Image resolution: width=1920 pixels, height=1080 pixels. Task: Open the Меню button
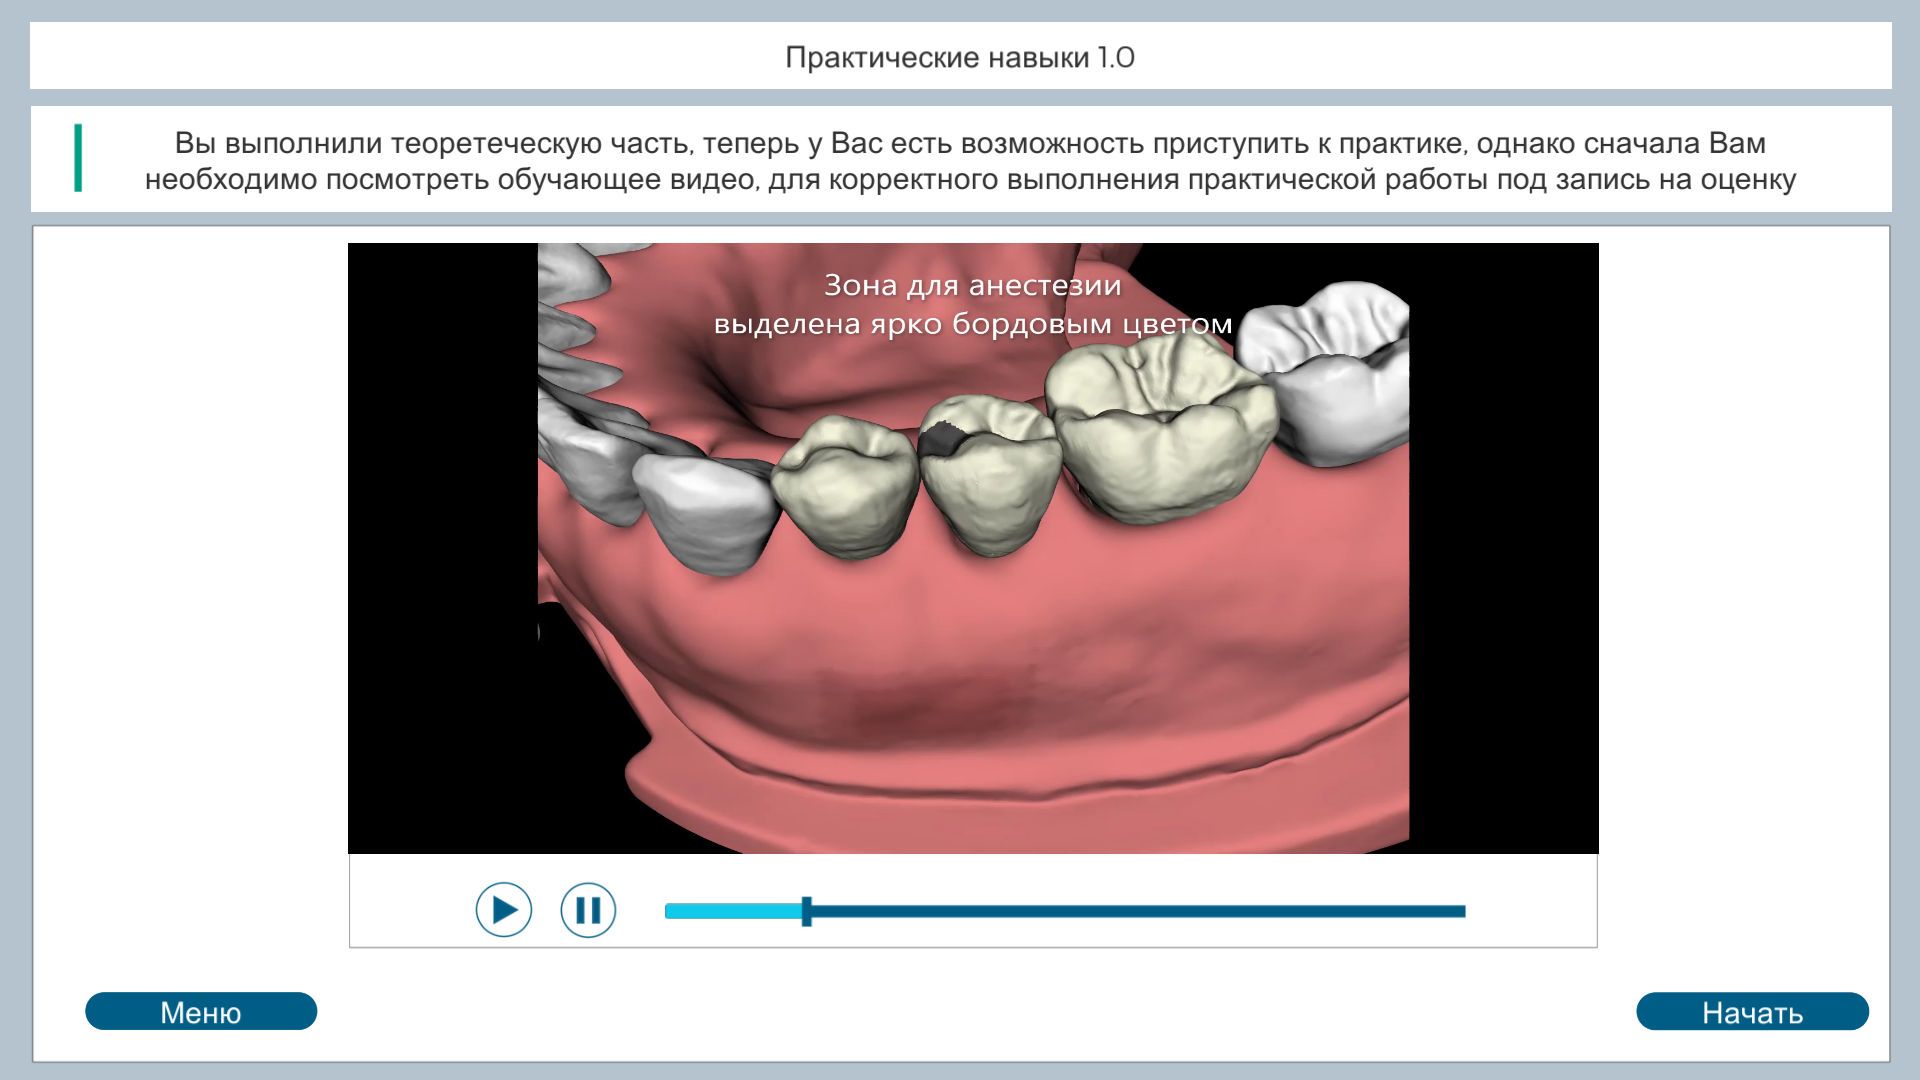click(x=201, y=1011)
